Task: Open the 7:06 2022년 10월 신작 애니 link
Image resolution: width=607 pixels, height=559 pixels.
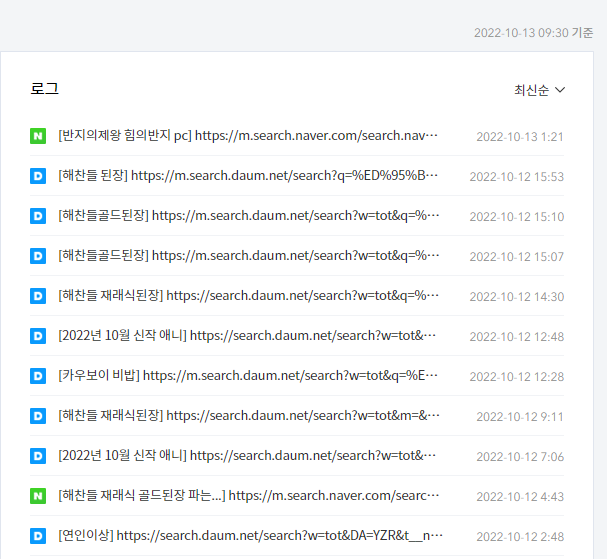Action: [247, 456]
